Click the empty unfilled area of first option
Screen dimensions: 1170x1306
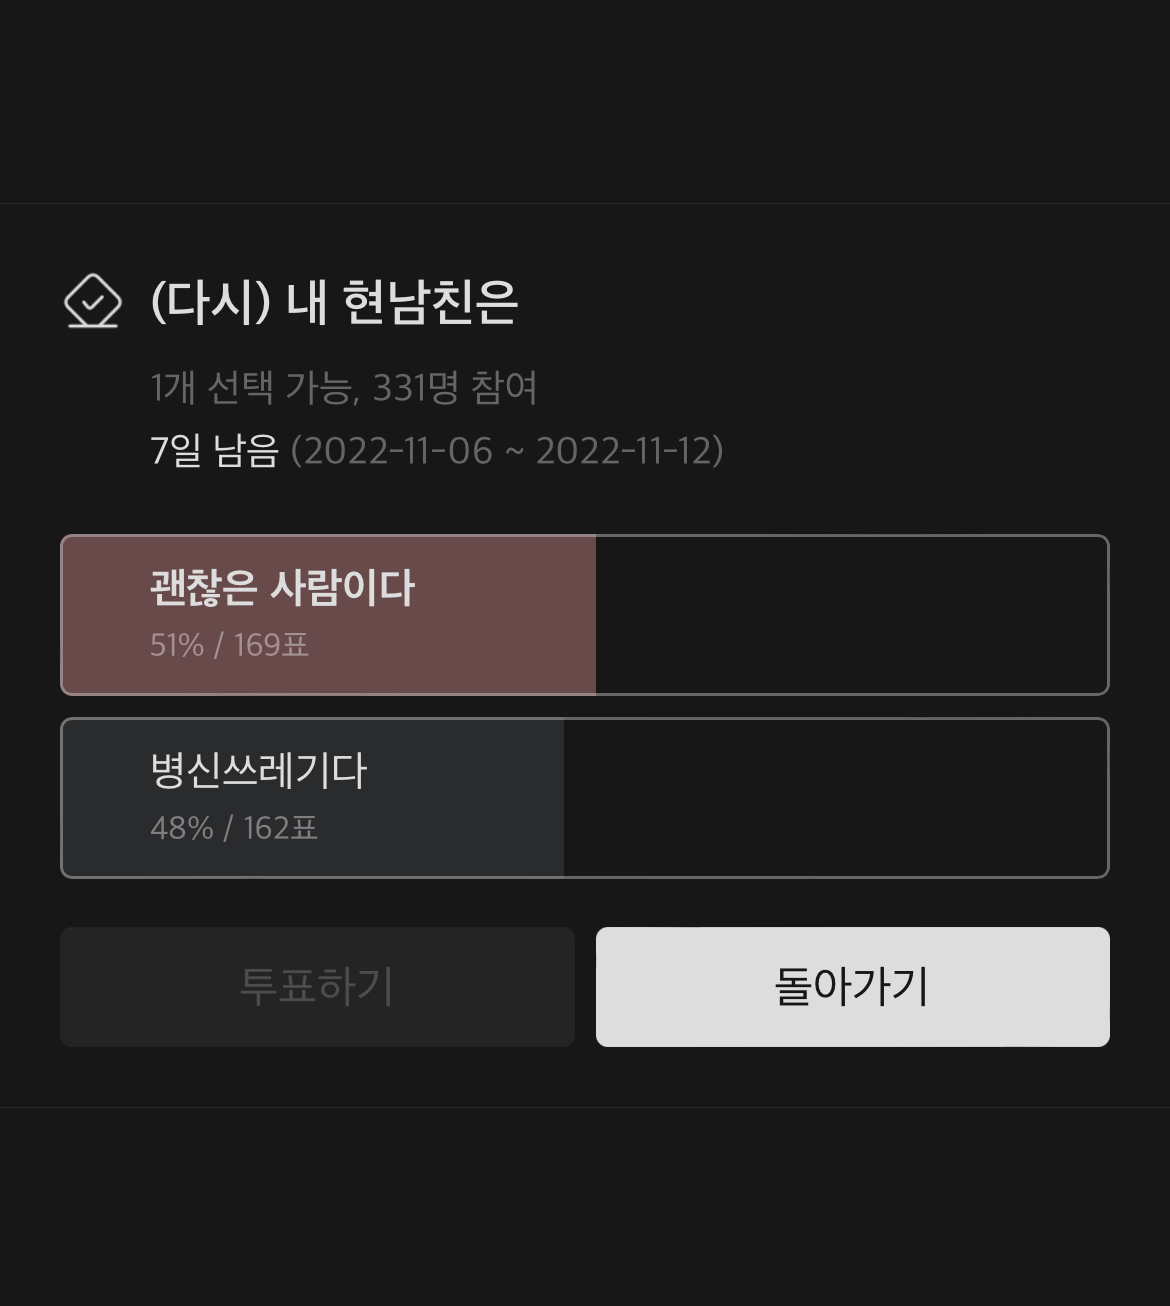click(850, 615)
